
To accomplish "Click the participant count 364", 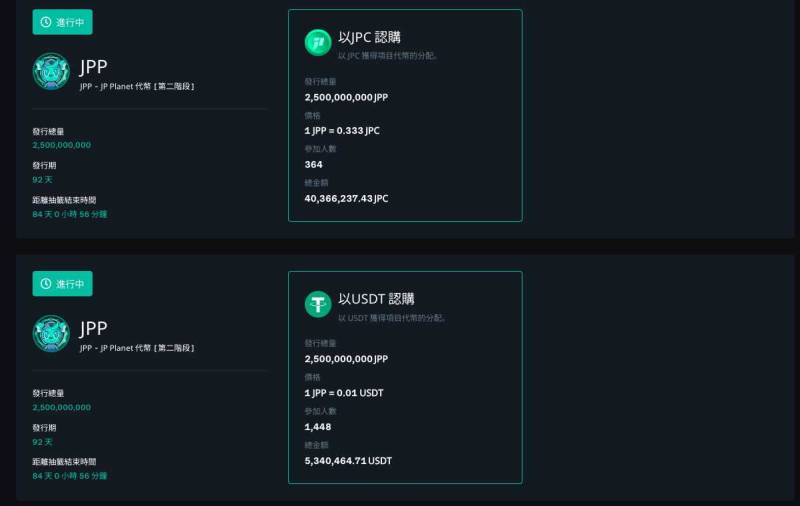I will (x=313, y=164).
